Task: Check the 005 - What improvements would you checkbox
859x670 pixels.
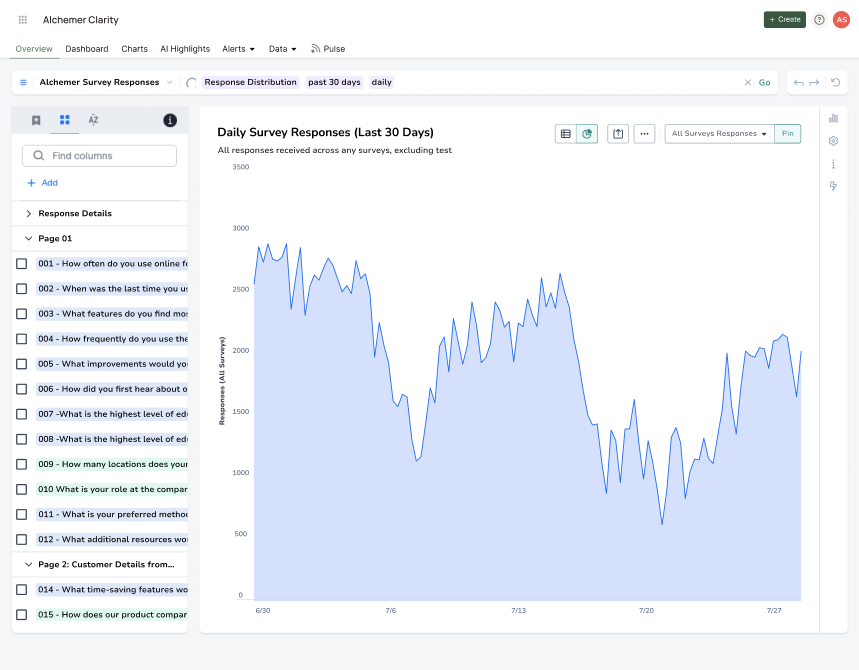Action: pos(21,364)
